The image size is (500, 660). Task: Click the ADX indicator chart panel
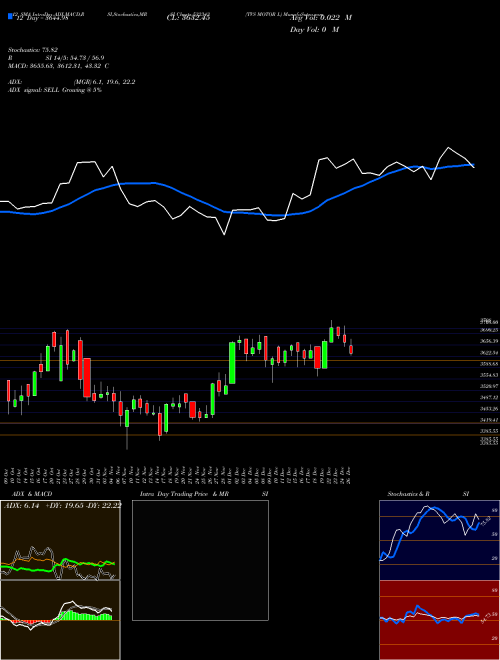tap(60, 540)
